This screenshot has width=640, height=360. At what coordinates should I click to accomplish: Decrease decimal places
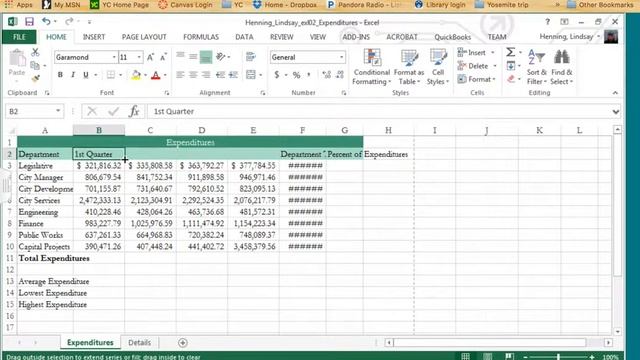pyautogui.click(x=340, y=75)
